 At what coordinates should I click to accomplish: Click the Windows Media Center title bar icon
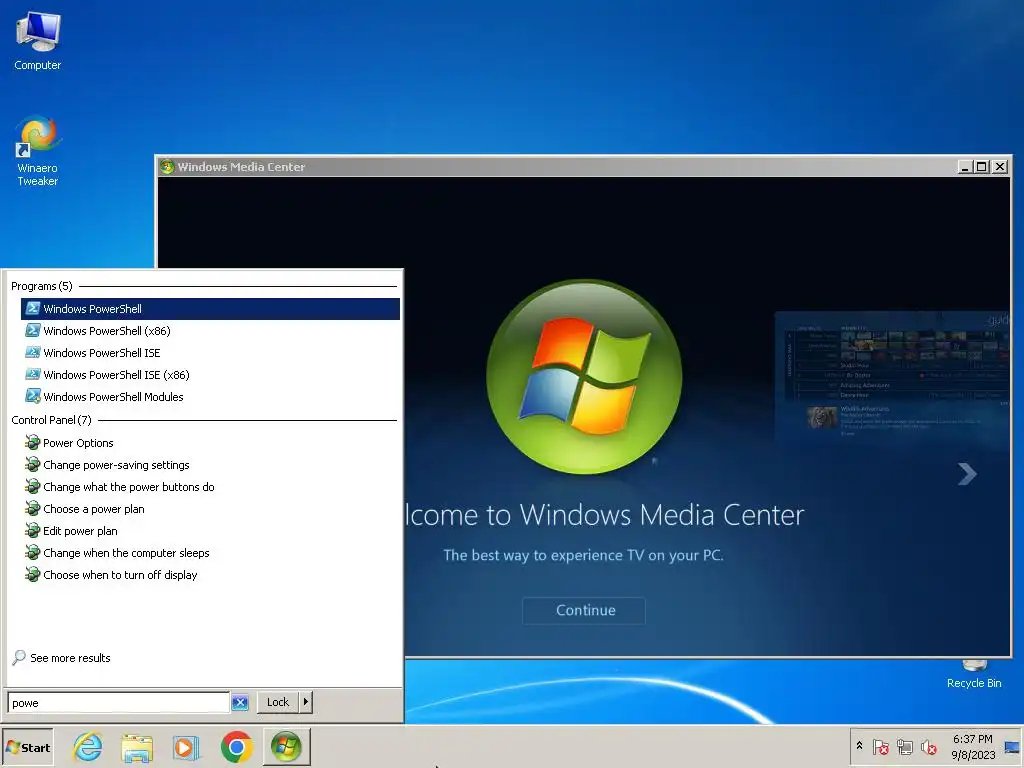167,167
